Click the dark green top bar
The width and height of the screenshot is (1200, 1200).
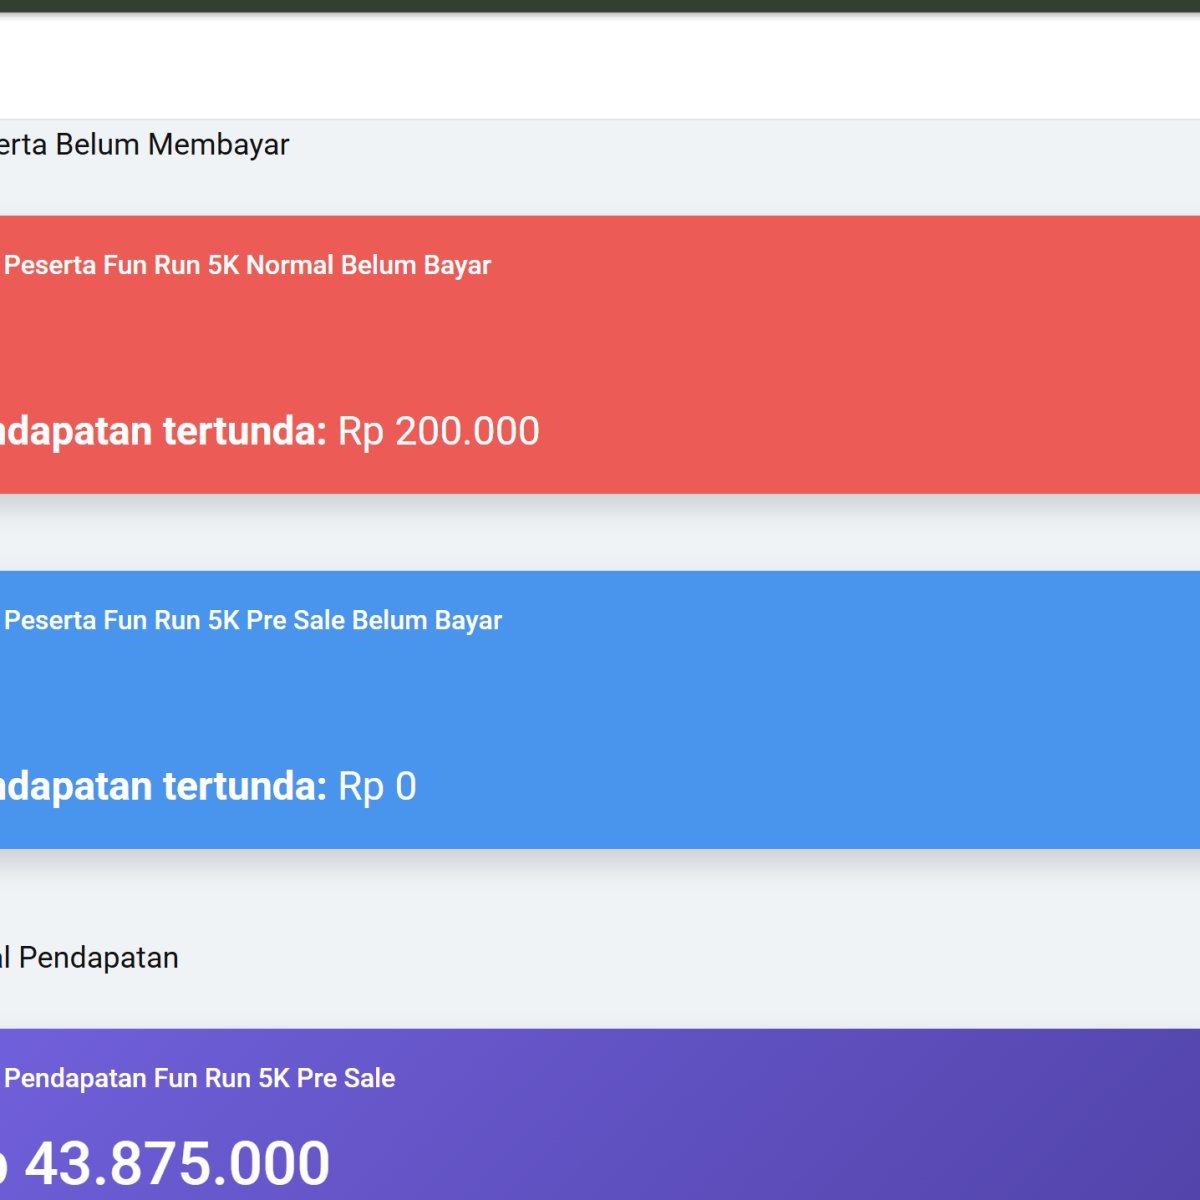(x=600, y=5)
